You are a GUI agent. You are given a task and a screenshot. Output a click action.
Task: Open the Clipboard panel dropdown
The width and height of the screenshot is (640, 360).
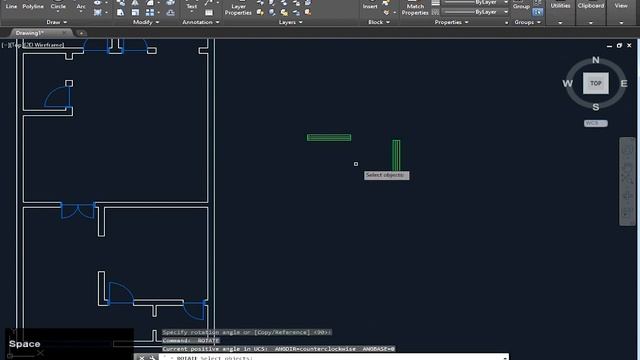[x=591, y=23]
